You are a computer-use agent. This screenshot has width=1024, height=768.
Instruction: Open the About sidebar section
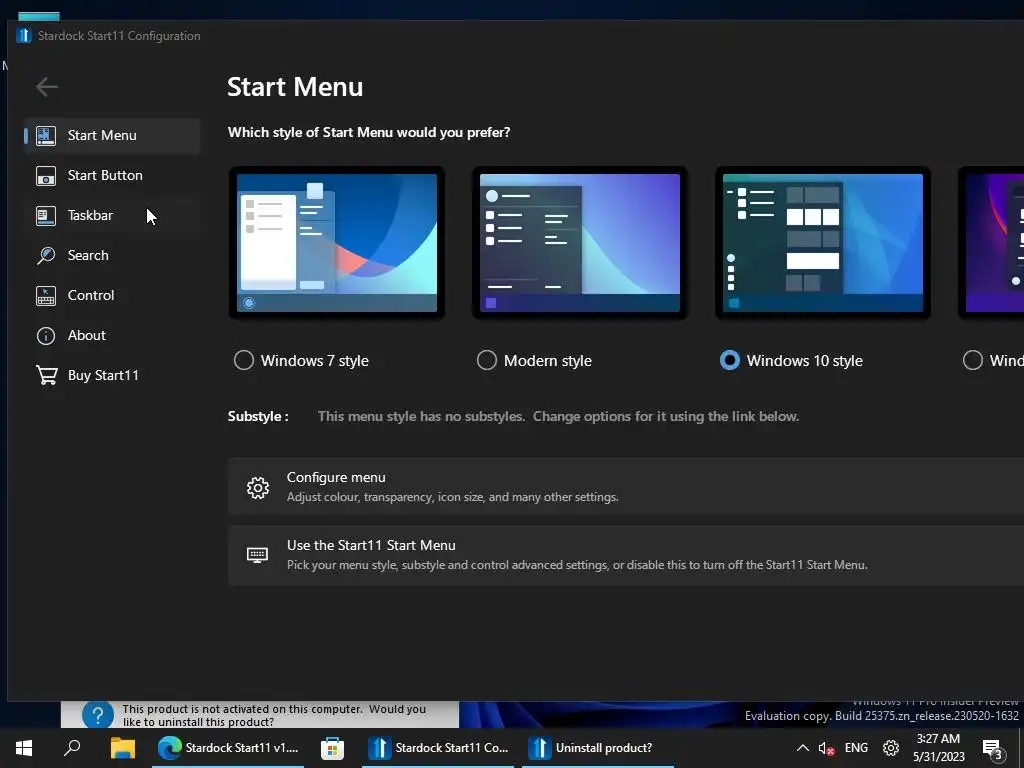pyautogui.click(x=112, y=335)
